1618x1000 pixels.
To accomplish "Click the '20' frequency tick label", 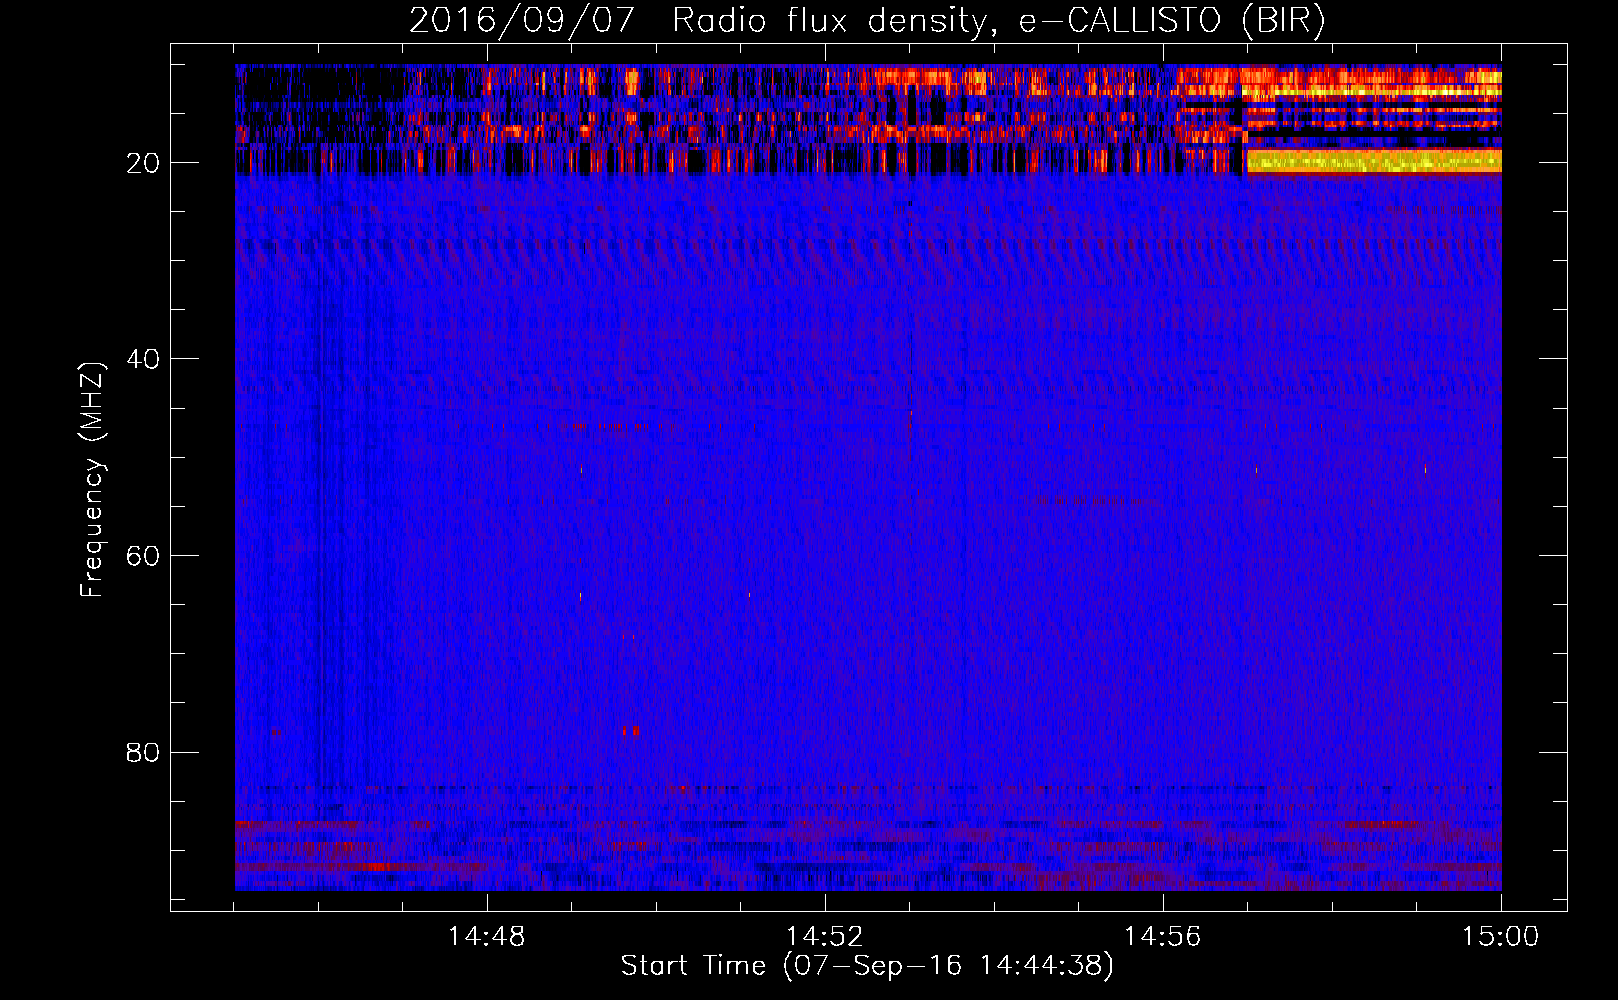I will 143,163.
